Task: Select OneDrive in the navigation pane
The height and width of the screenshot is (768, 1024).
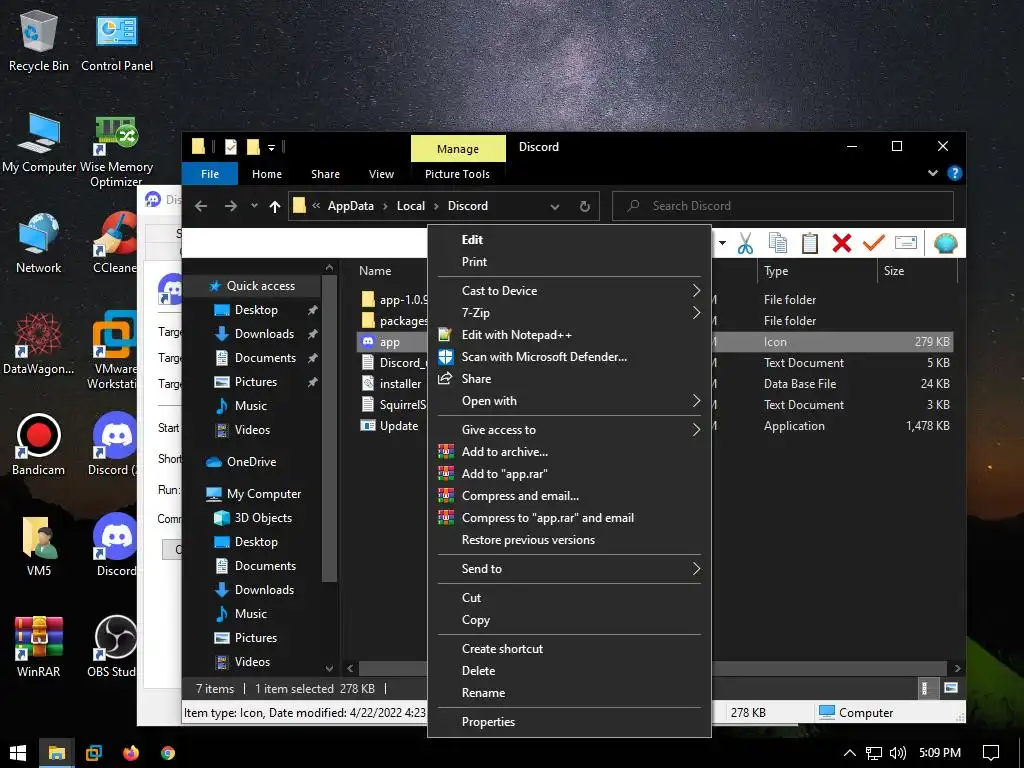Action: coord(251,462)
